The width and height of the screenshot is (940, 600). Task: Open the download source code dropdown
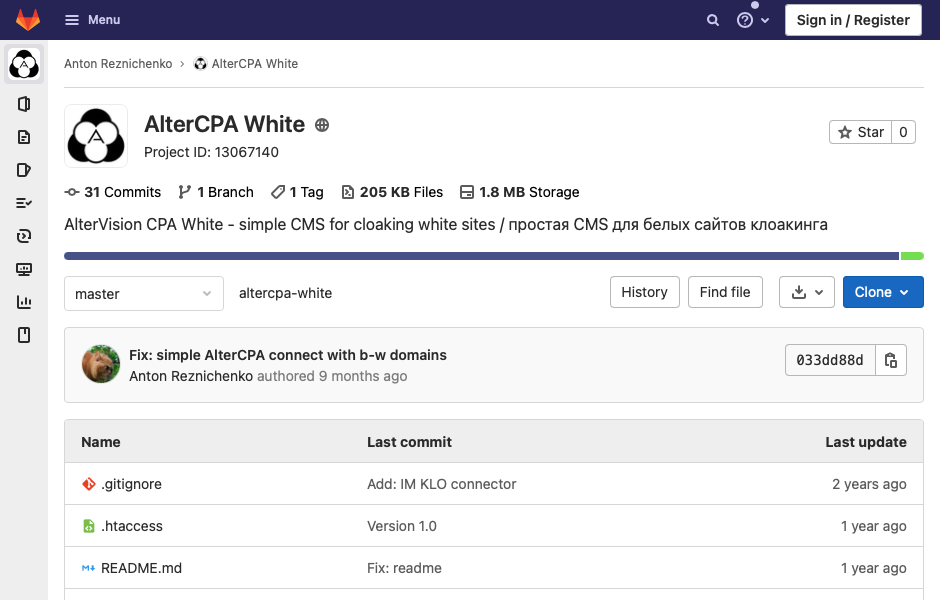[806, 292]
